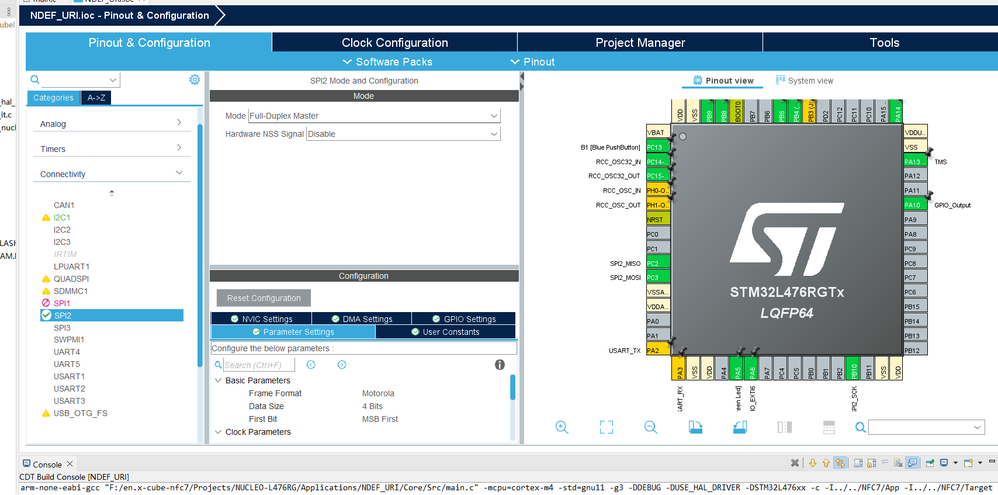The image size is (998, 495).
Task: Select USART2 in the Connectivity list
Action: [69, 388]
